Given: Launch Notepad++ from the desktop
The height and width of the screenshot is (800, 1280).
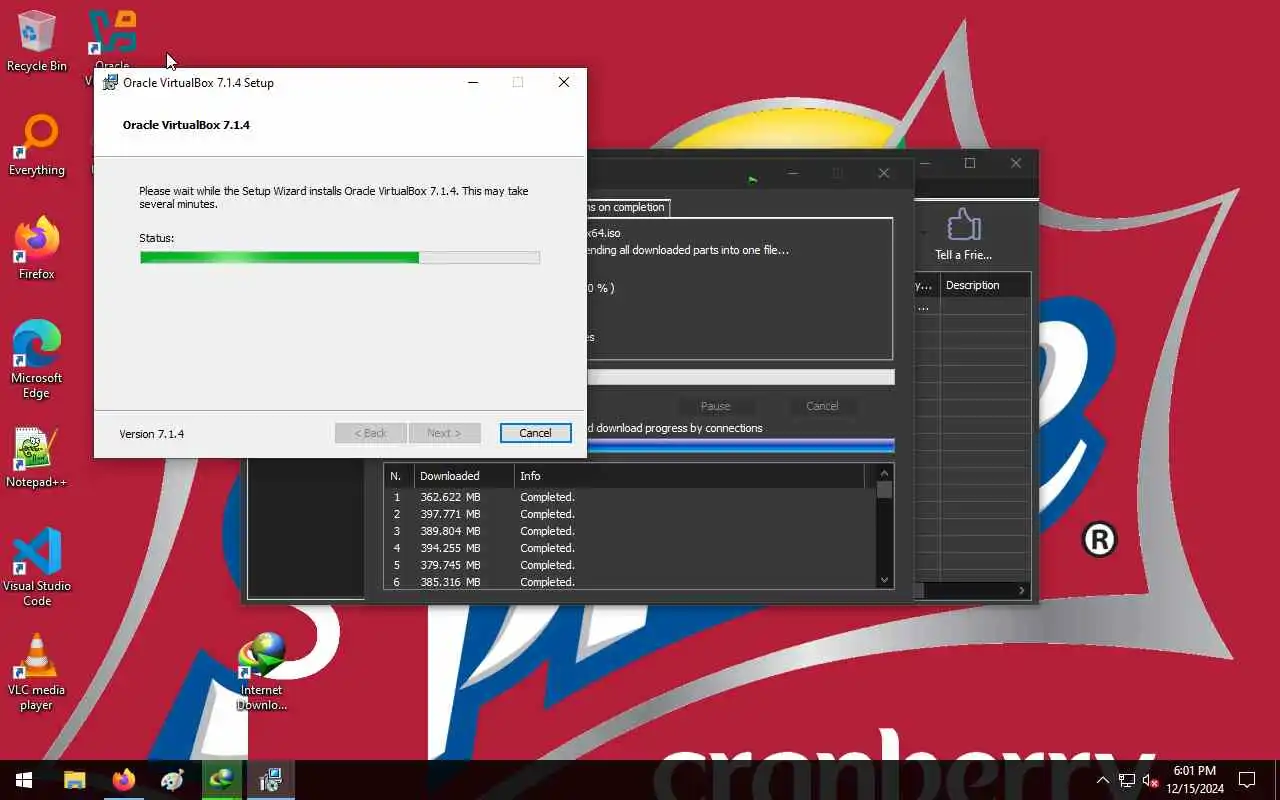Looking at the screenshot, I should 37,457.
